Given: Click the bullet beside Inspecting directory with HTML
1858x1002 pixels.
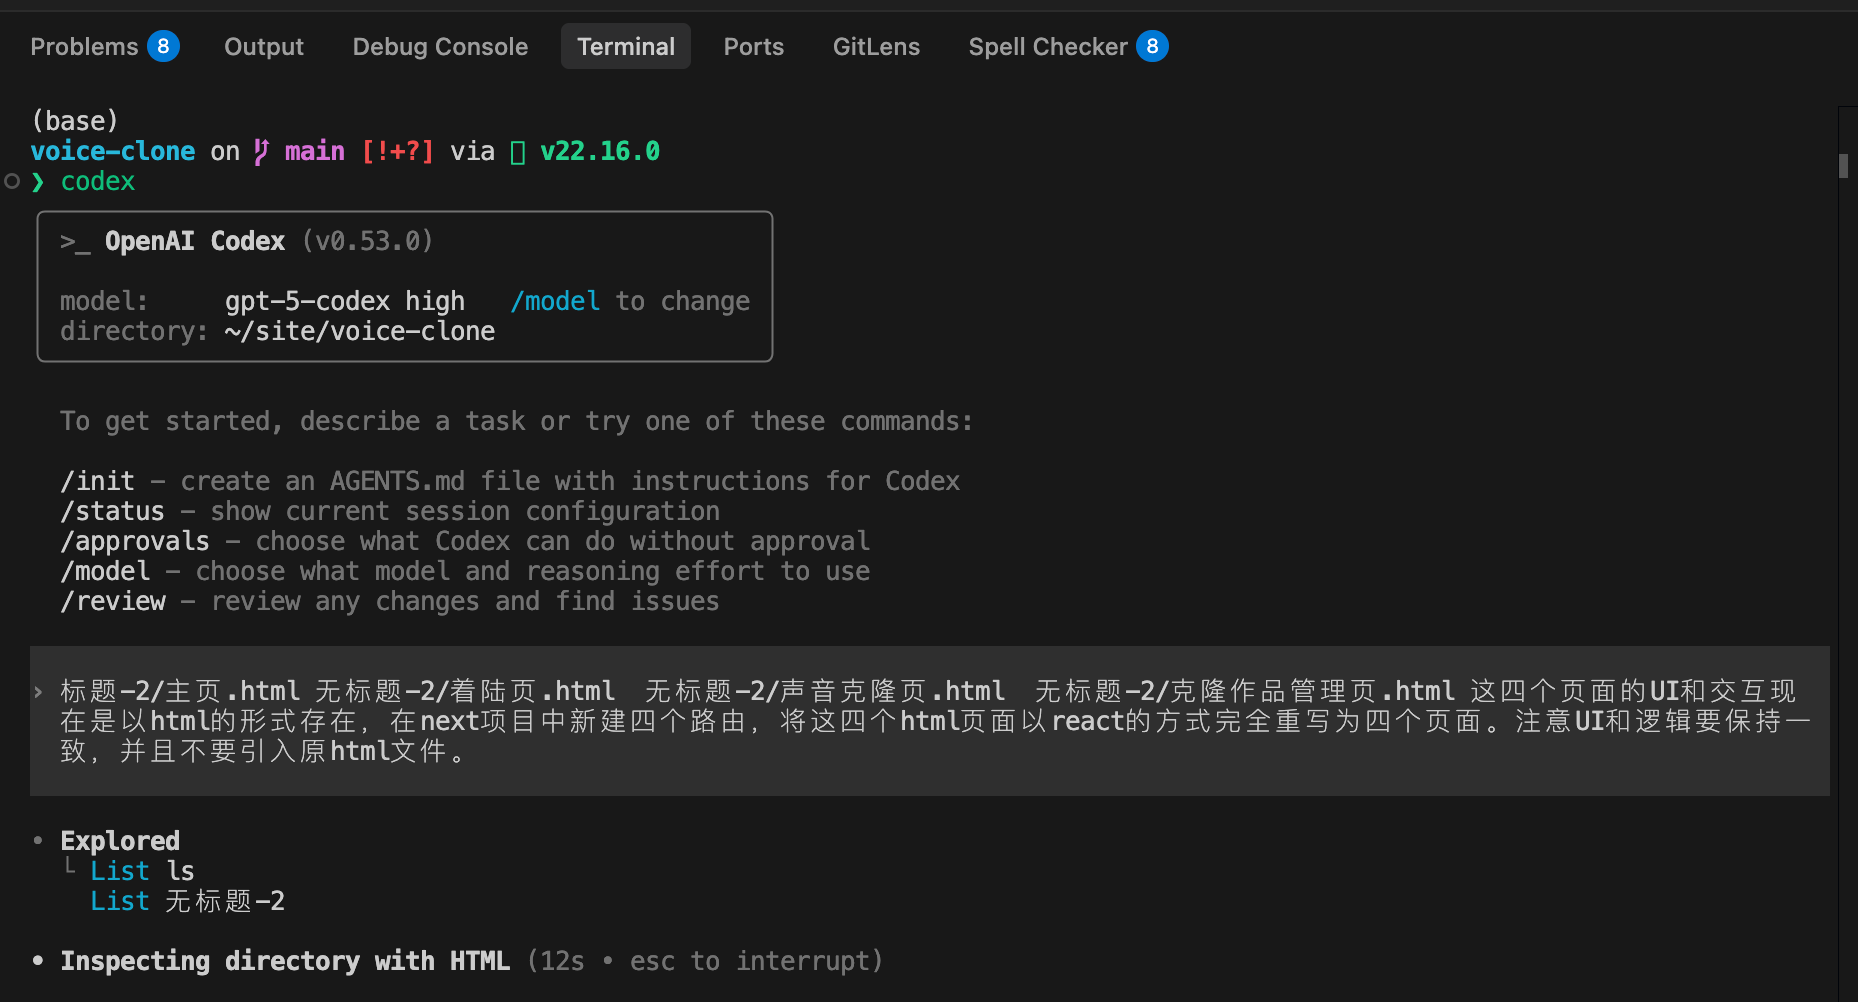Looking at the screenshot, I should pyautogui.click(x=37, y=960).
